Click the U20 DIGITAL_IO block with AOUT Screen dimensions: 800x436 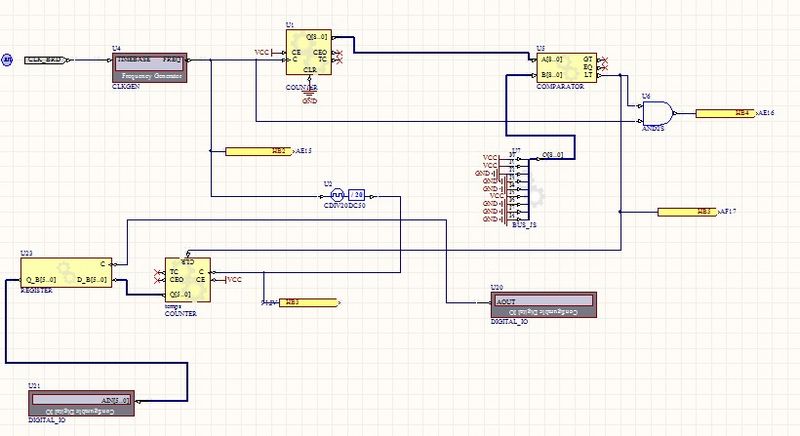542,304
